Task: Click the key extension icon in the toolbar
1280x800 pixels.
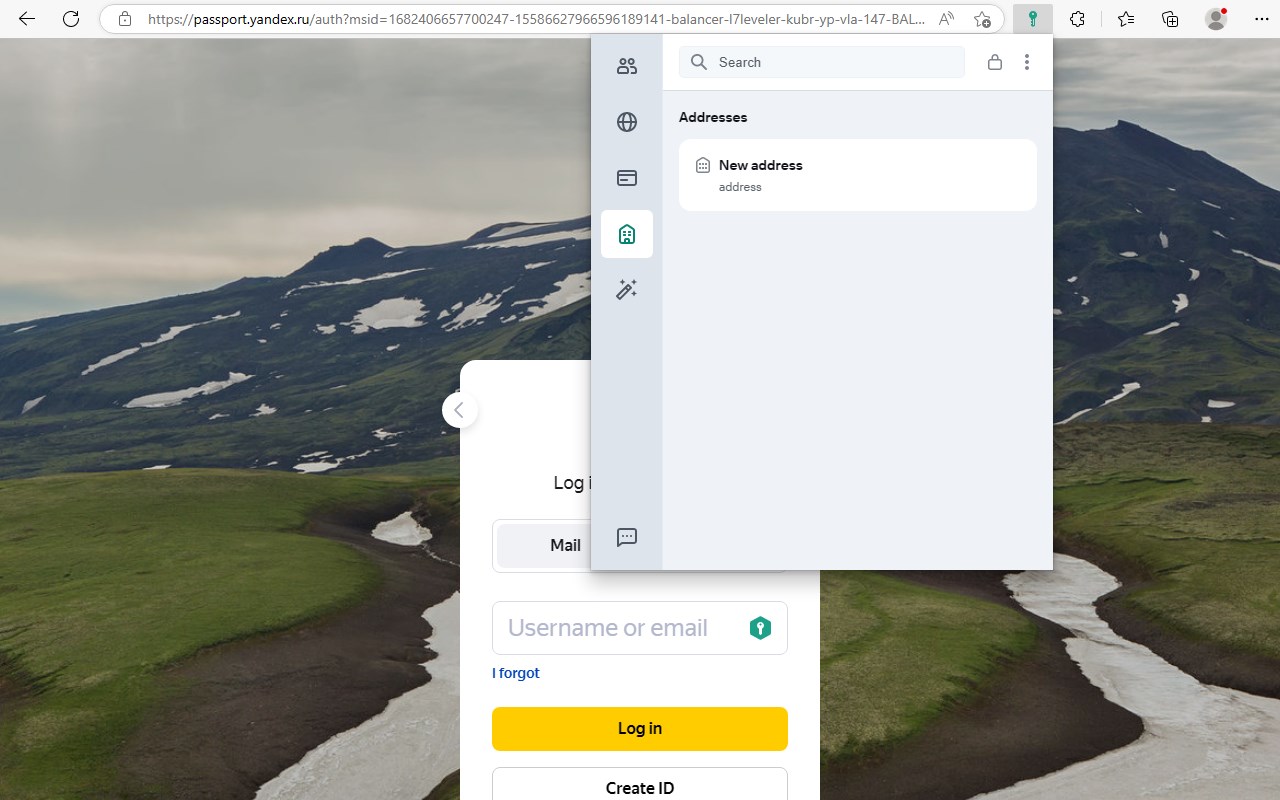Action: click(1033, 18)
